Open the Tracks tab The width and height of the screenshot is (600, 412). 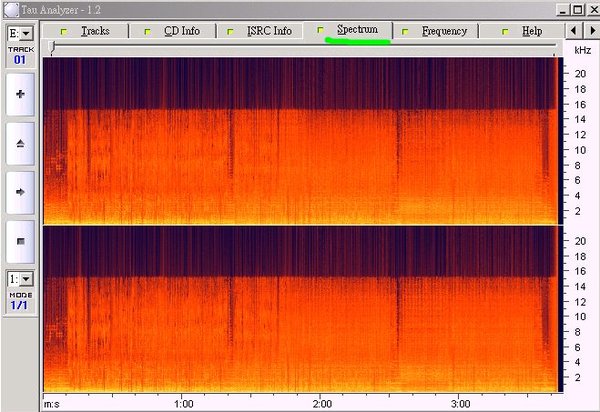point(85,31)
